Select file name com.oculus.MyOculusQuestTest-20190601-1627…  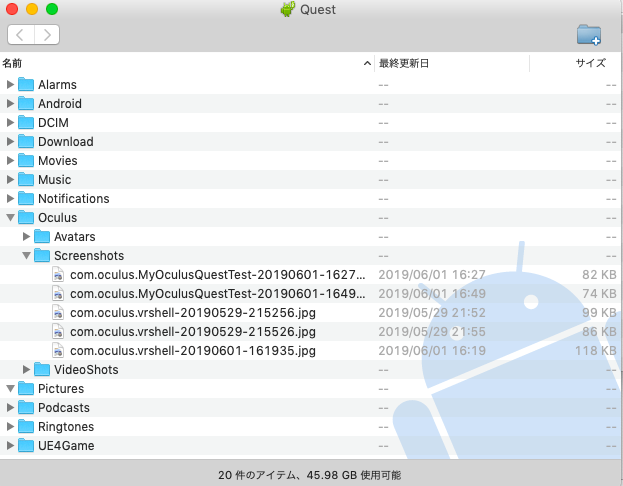click(x=217, y=275)
